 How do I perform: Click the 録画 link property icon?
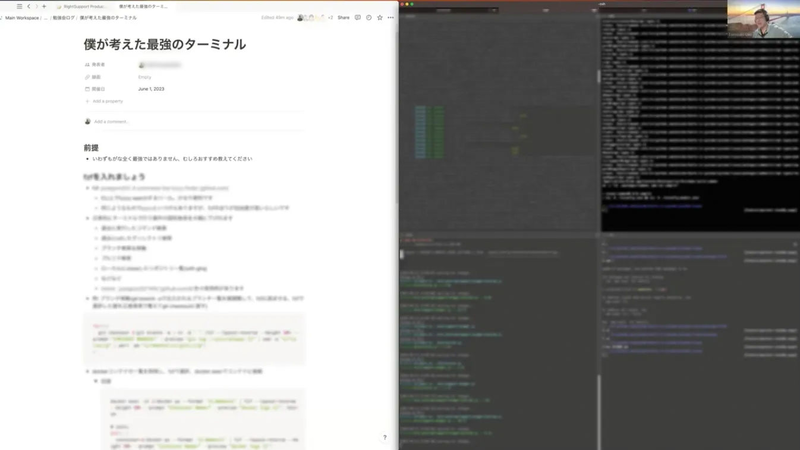(x=87, y=77)
